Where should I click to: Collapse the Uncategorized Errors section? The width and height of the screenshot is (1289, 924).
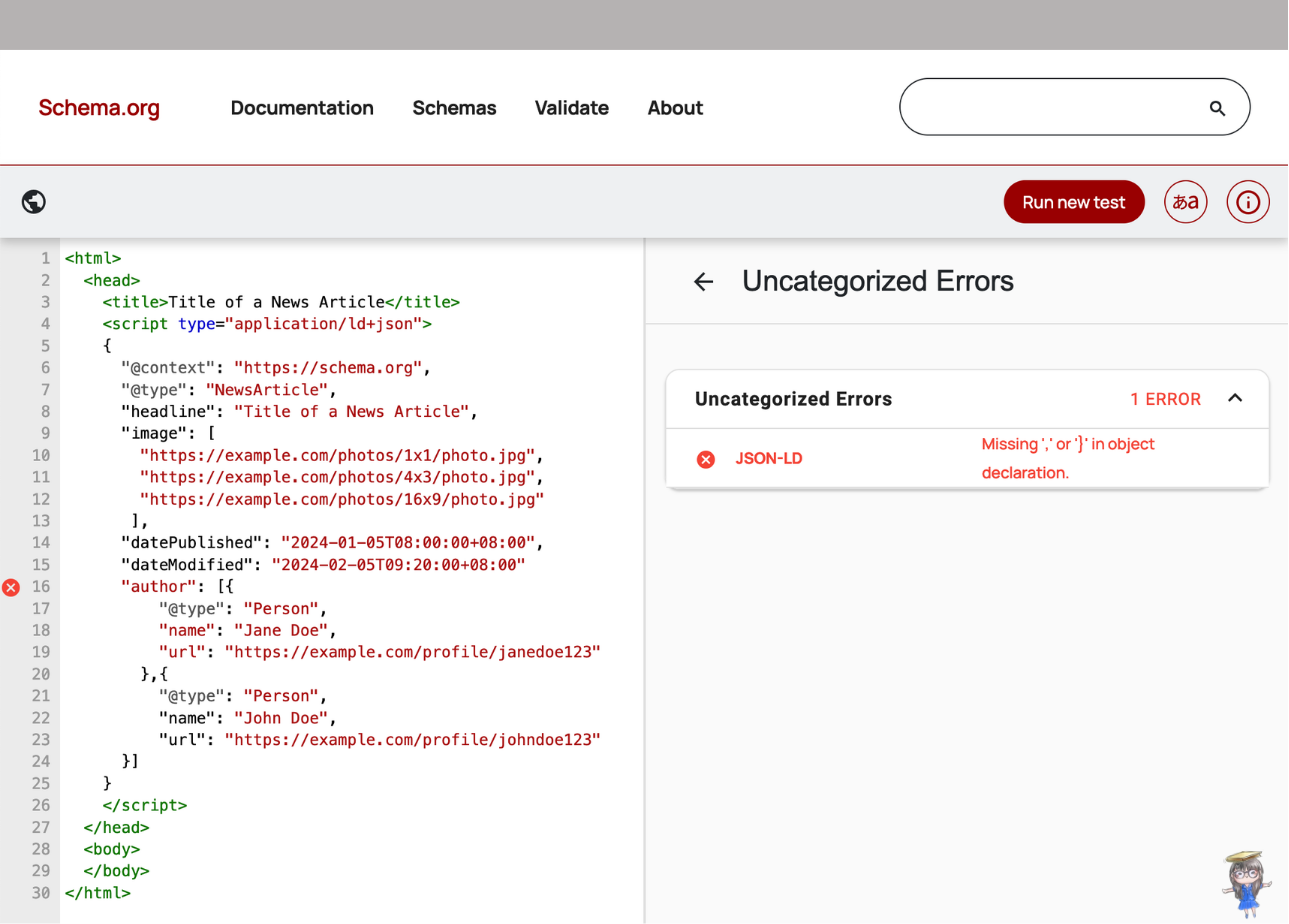tap(1235, 399)
